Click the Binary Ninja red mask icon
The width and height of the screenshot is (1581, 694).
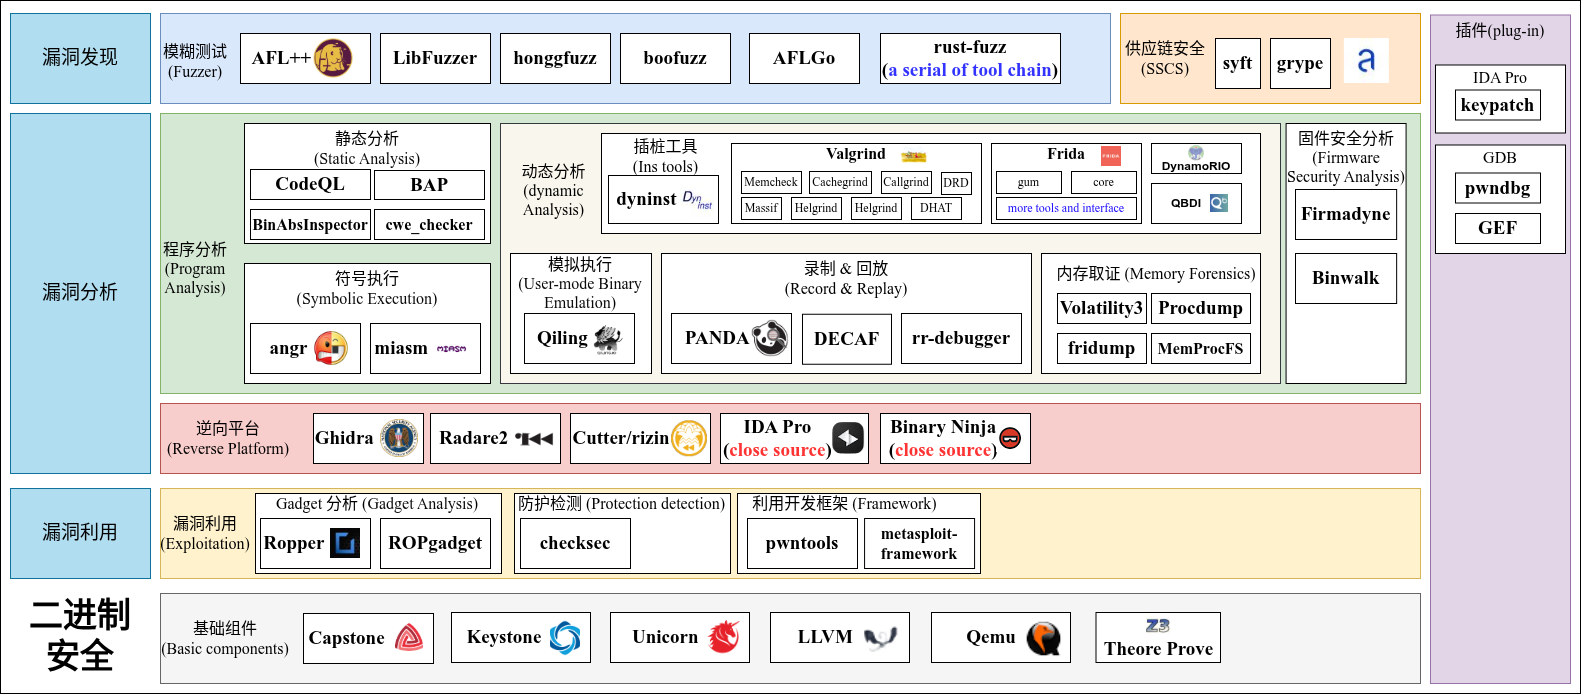[x=1011, y=438]
